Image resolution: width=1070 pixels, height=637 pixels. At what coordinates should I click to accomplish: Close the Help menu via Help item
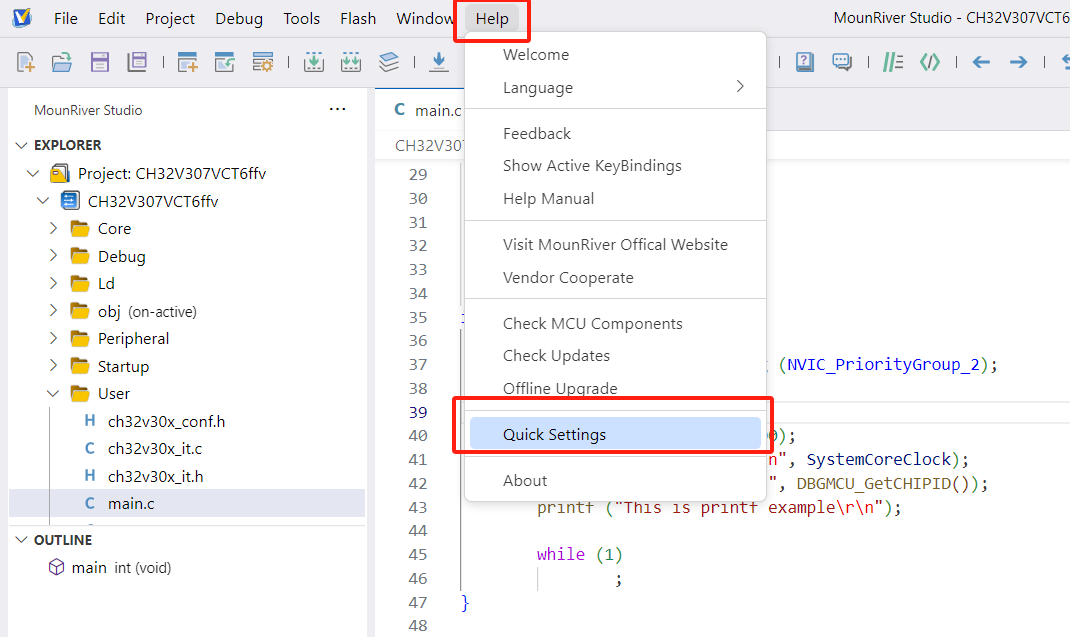[492, 18]
